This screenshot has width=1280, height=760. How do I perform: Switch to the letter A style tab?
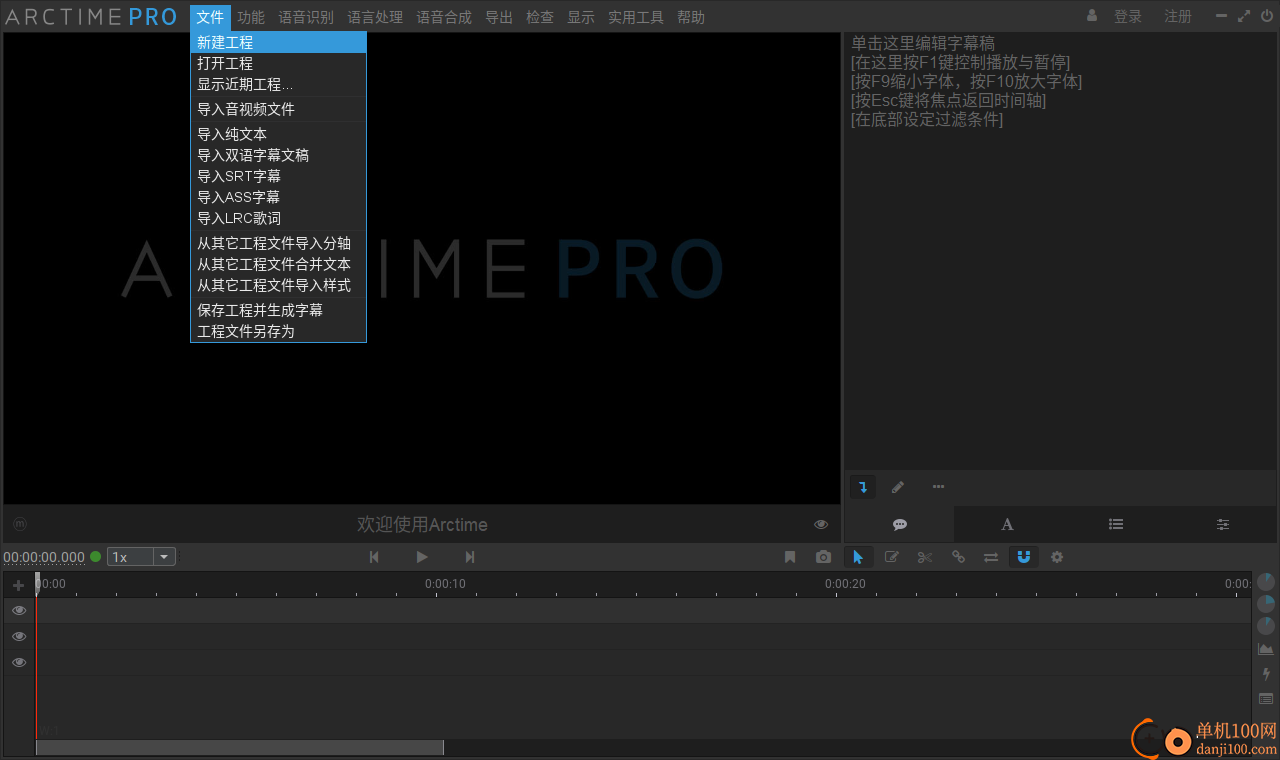pos(1007,524)
